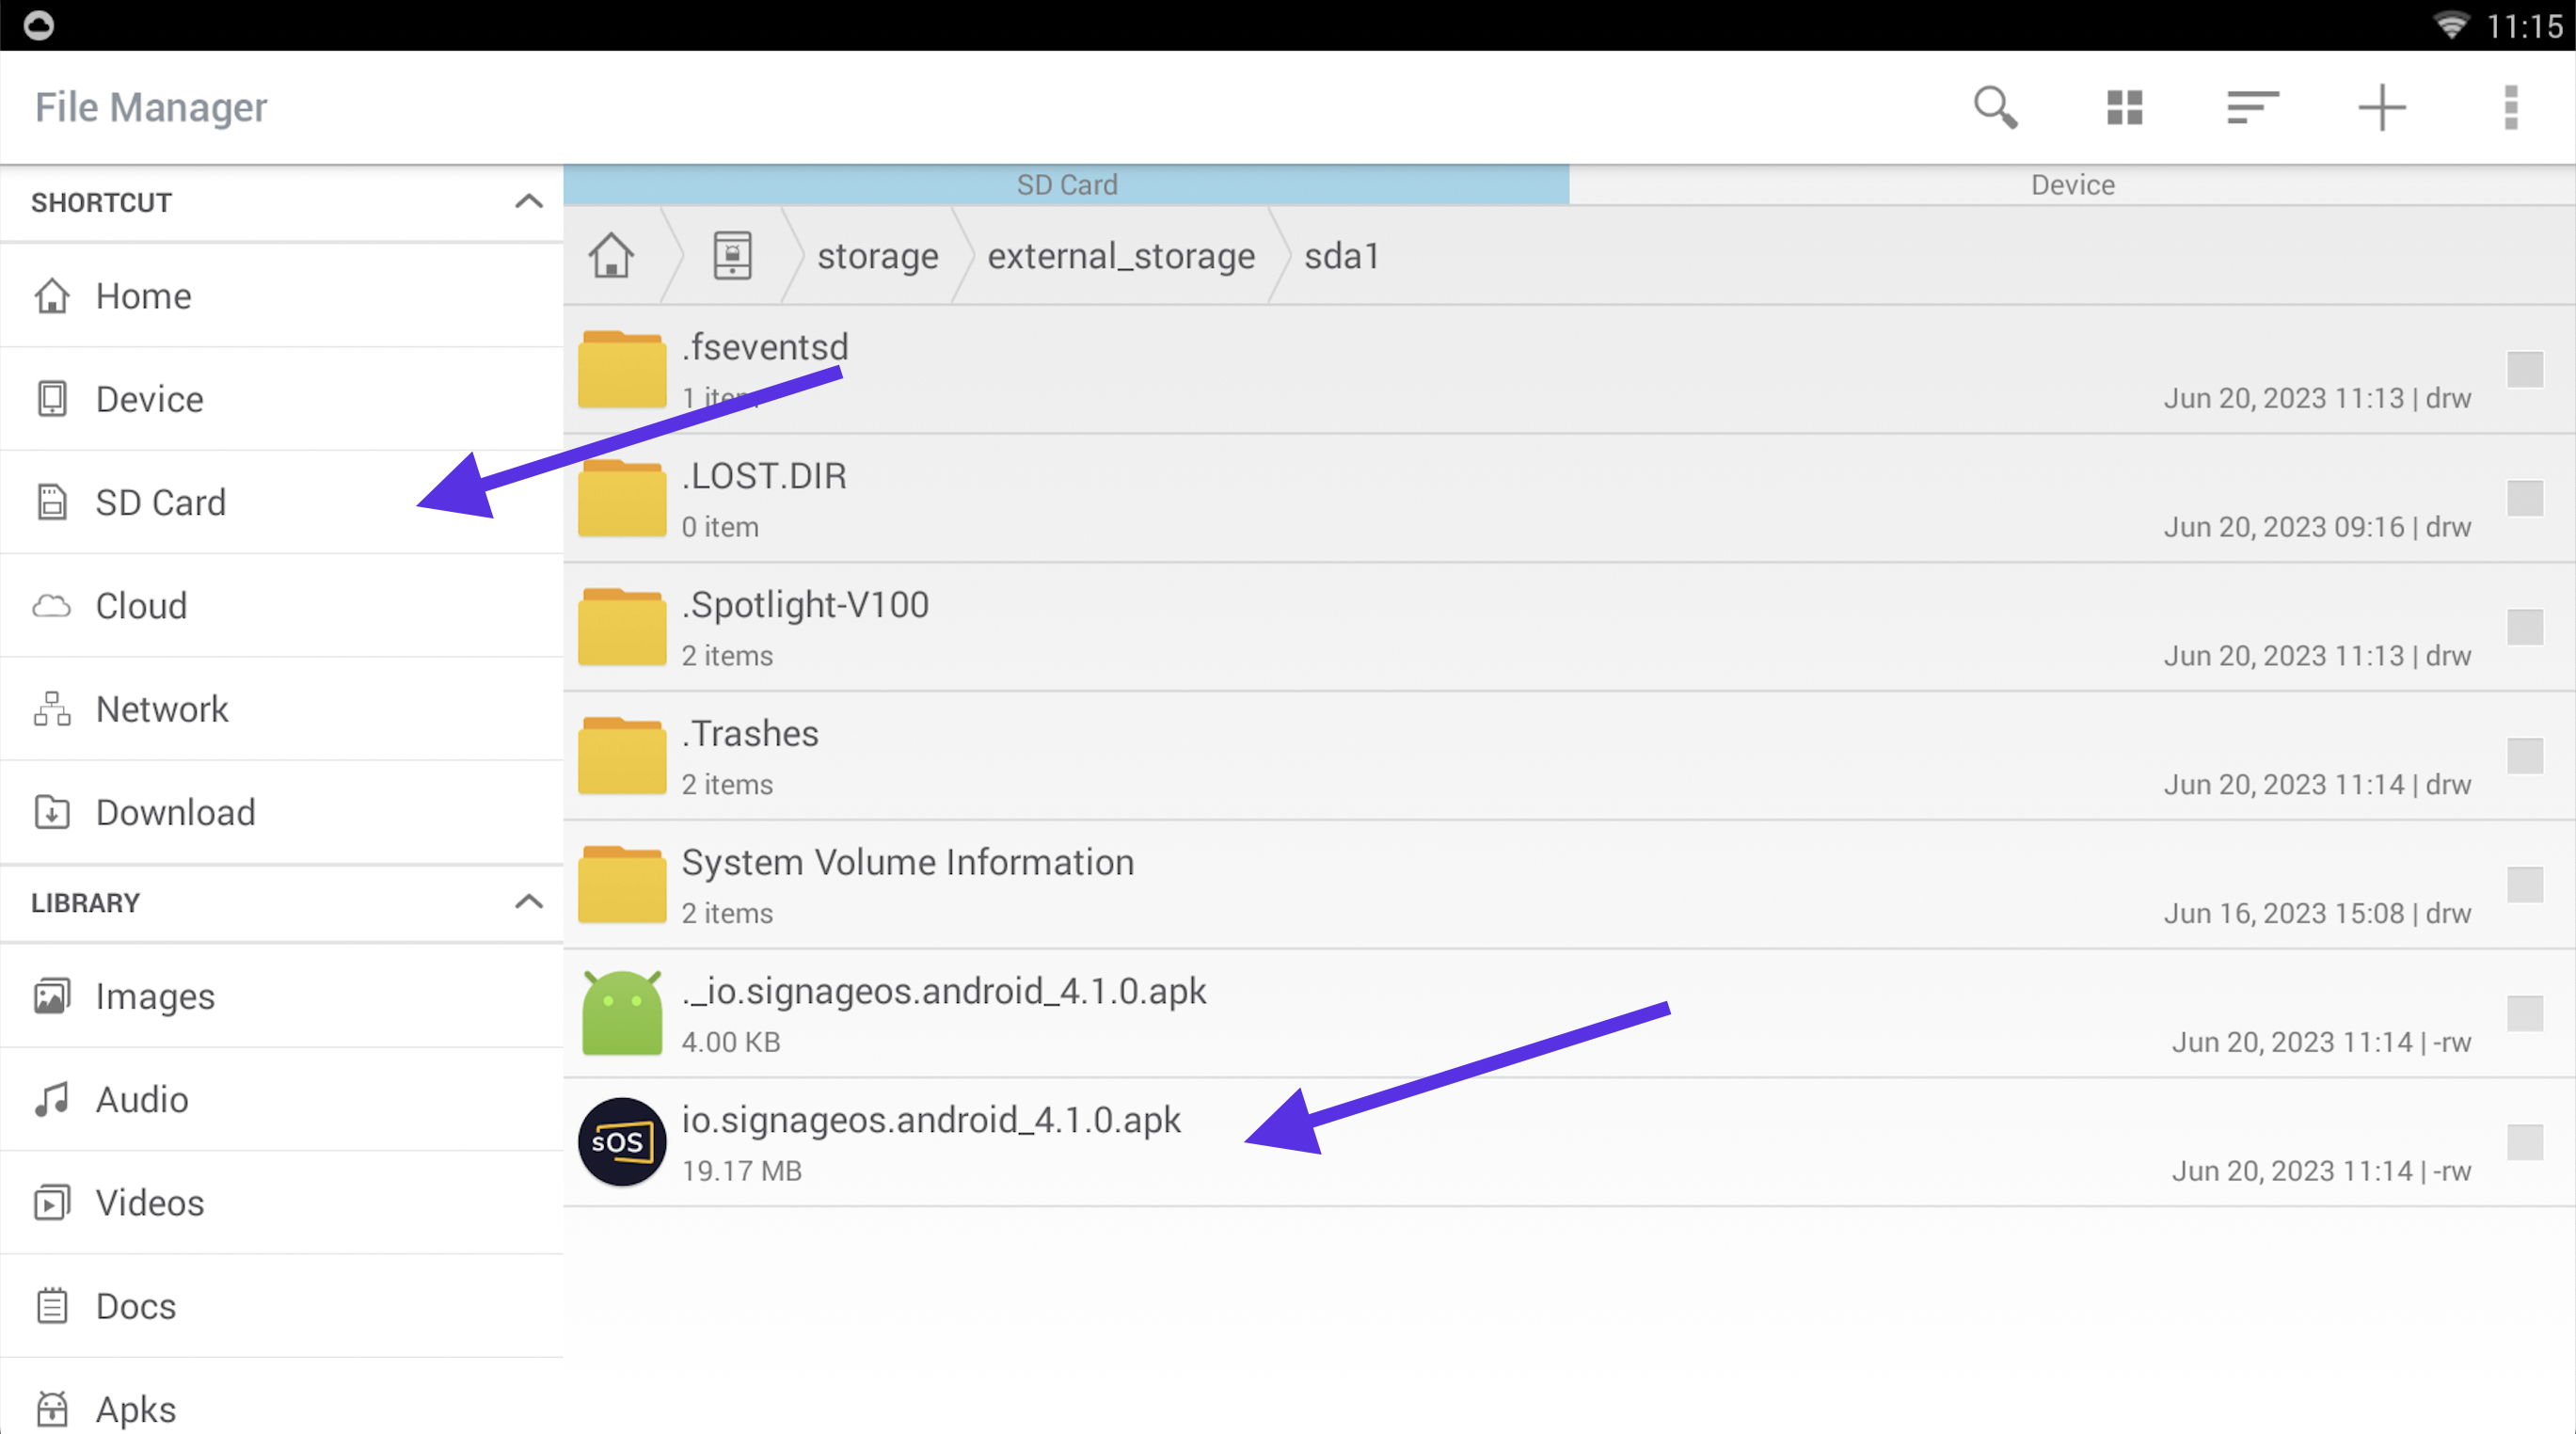
Task: Open the Network shortcut
Action: [162, 709]
